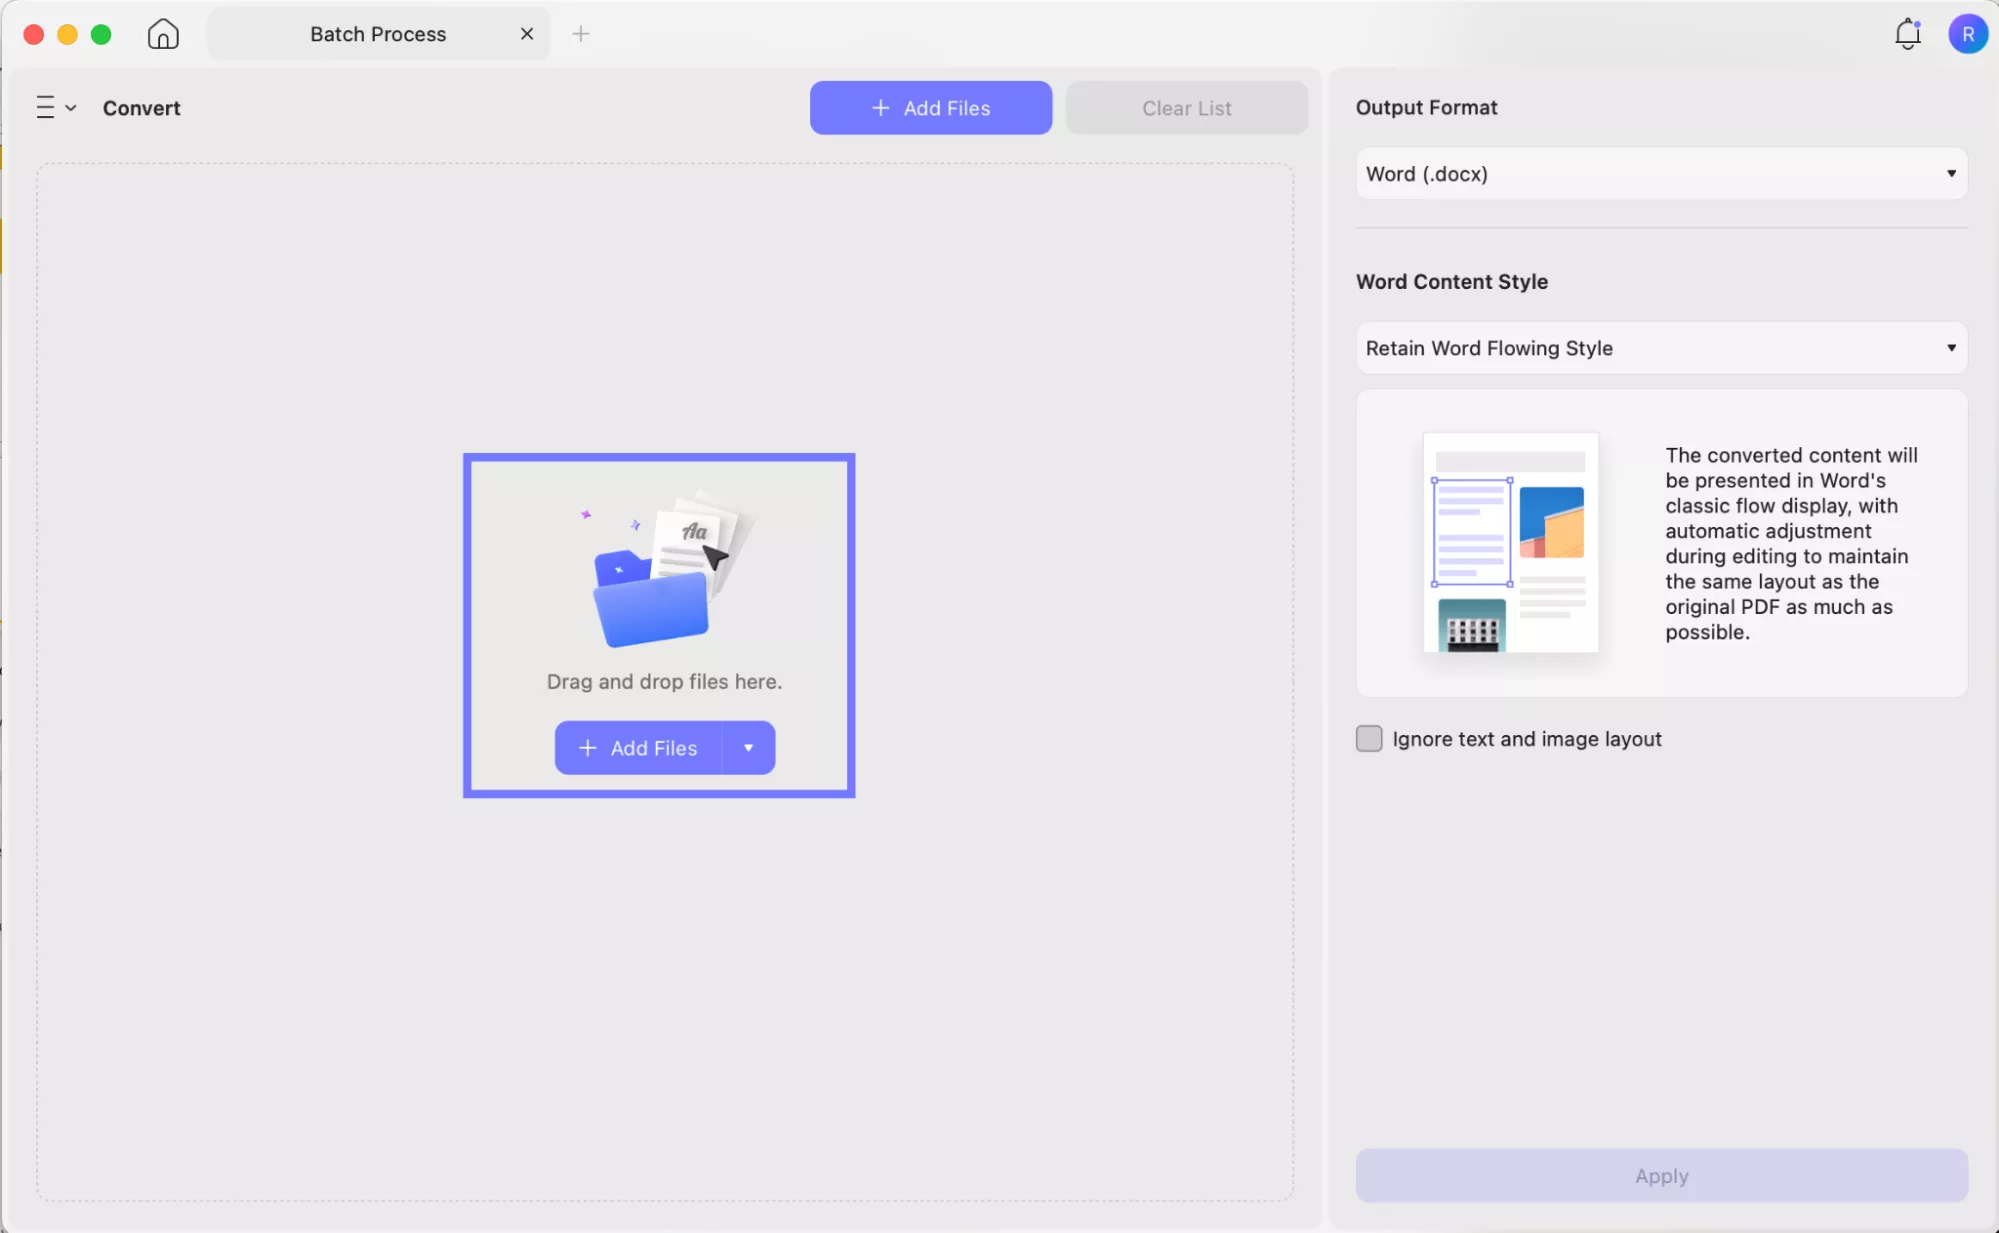This screenshot has height=1233, width=1999.
Task: Expand the Add Files split-button arrow
Action: pyautogui.click(x=748, y=747)
